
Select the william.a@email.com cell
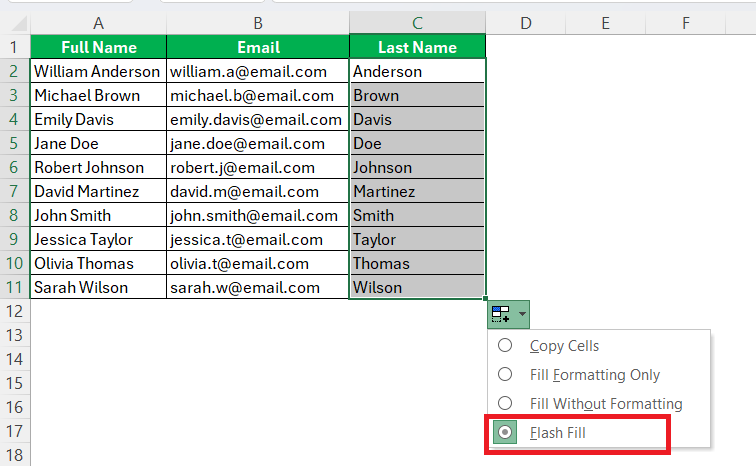click(258, 71)
